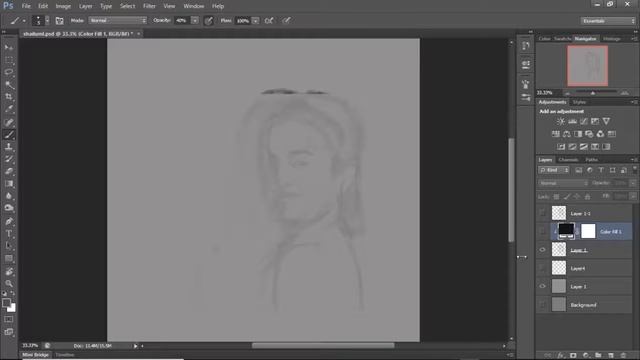The width and height of the screenshot is (640, 360).
Task: Toggle visibility of Layer4
Action: tap(542, 268)
